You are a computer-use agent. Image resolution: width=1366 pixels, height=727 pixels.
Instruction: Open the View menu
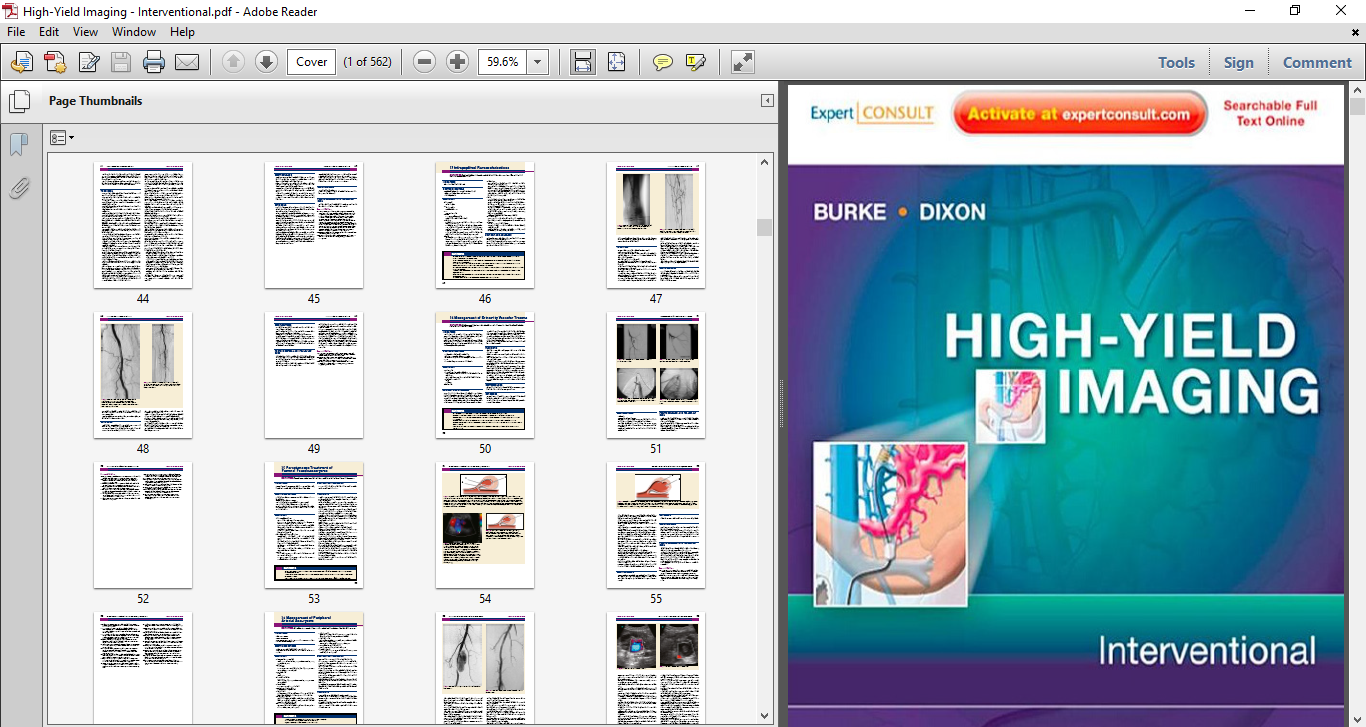85,32
